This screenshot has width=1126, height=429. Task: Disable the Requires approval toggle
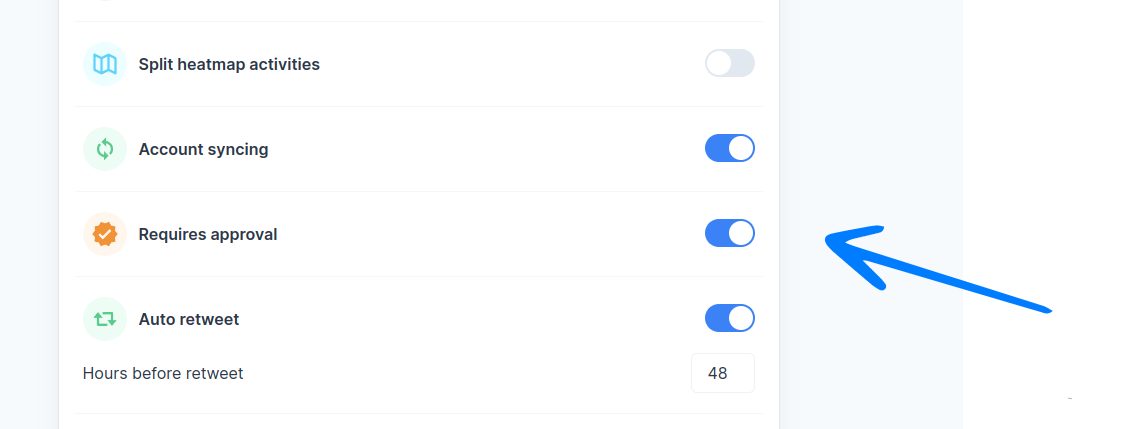click(729, 234)
